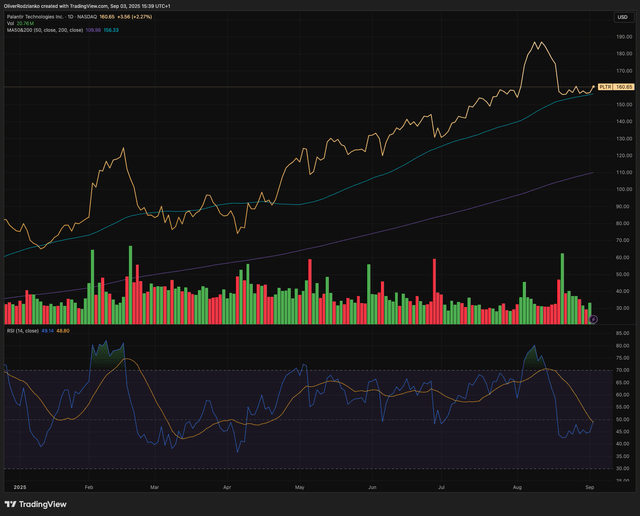Click the Sep label on time axis
This screenshot has width=640, height=516.
[589, 487]
